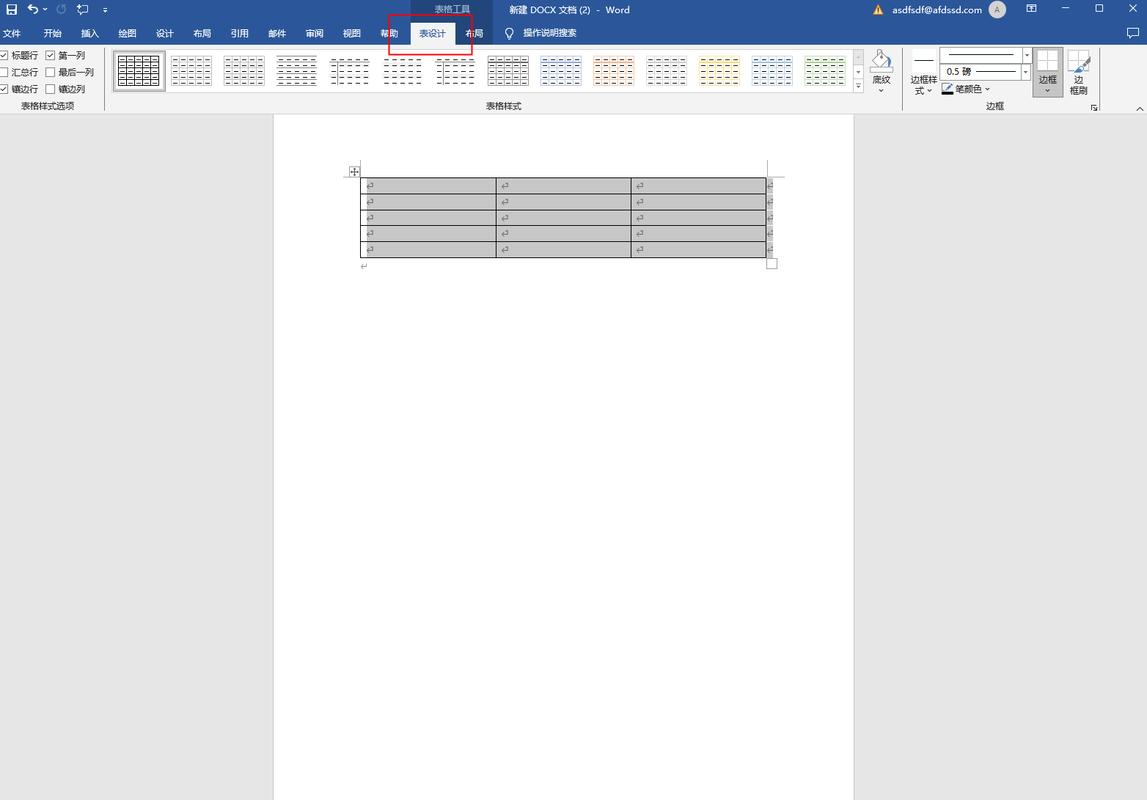Click the table move handle icon

tap(354, 172)
